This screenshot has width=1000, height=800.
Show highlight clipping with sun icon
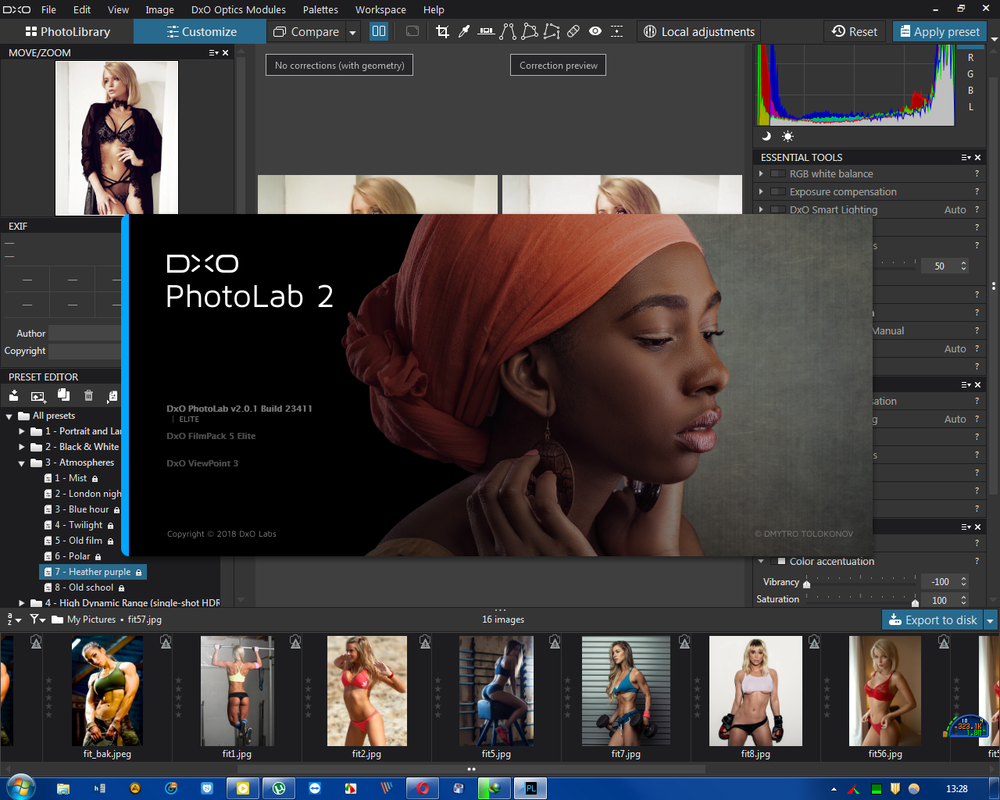(x=788, y=136)
